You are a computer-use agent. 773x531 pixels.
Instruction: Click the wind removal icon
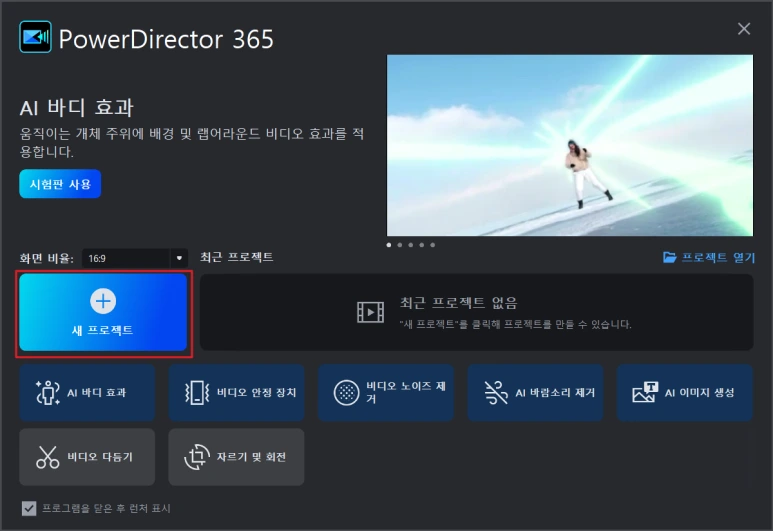point(496,393)
